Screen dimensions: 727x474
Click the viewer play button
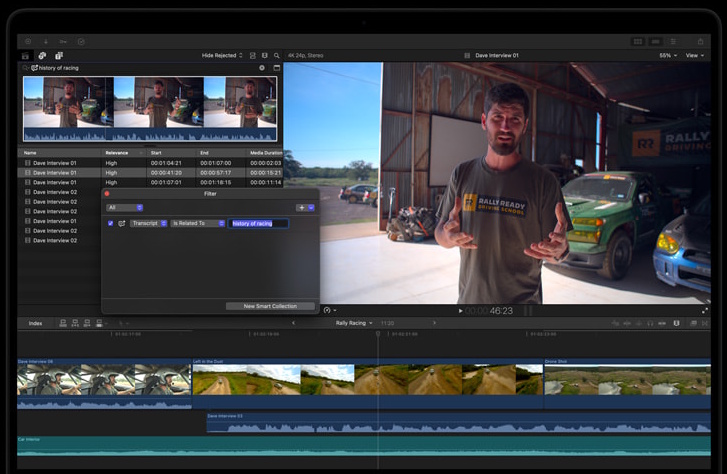pyautogui.click(x=460, y=311)
